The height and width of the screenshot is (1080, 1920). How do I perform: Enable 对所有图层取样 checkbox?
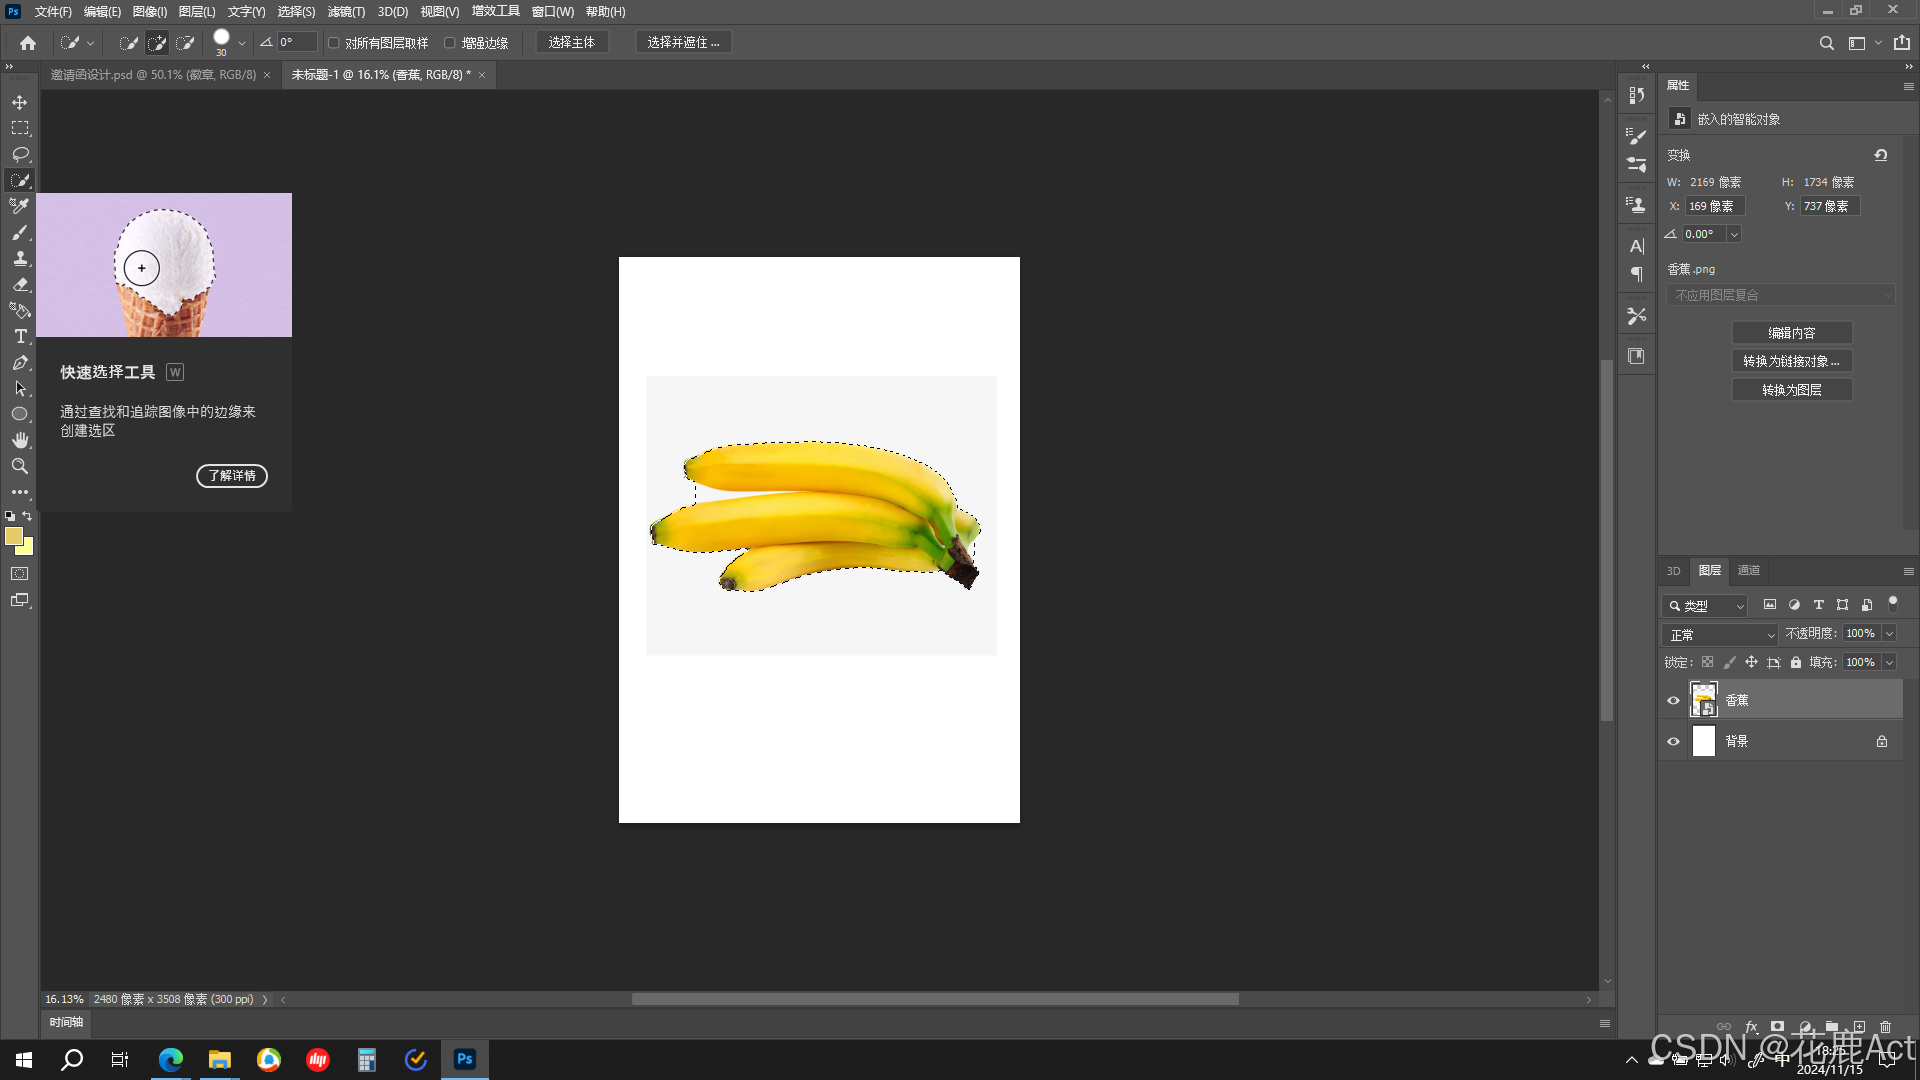pos(334,43)
